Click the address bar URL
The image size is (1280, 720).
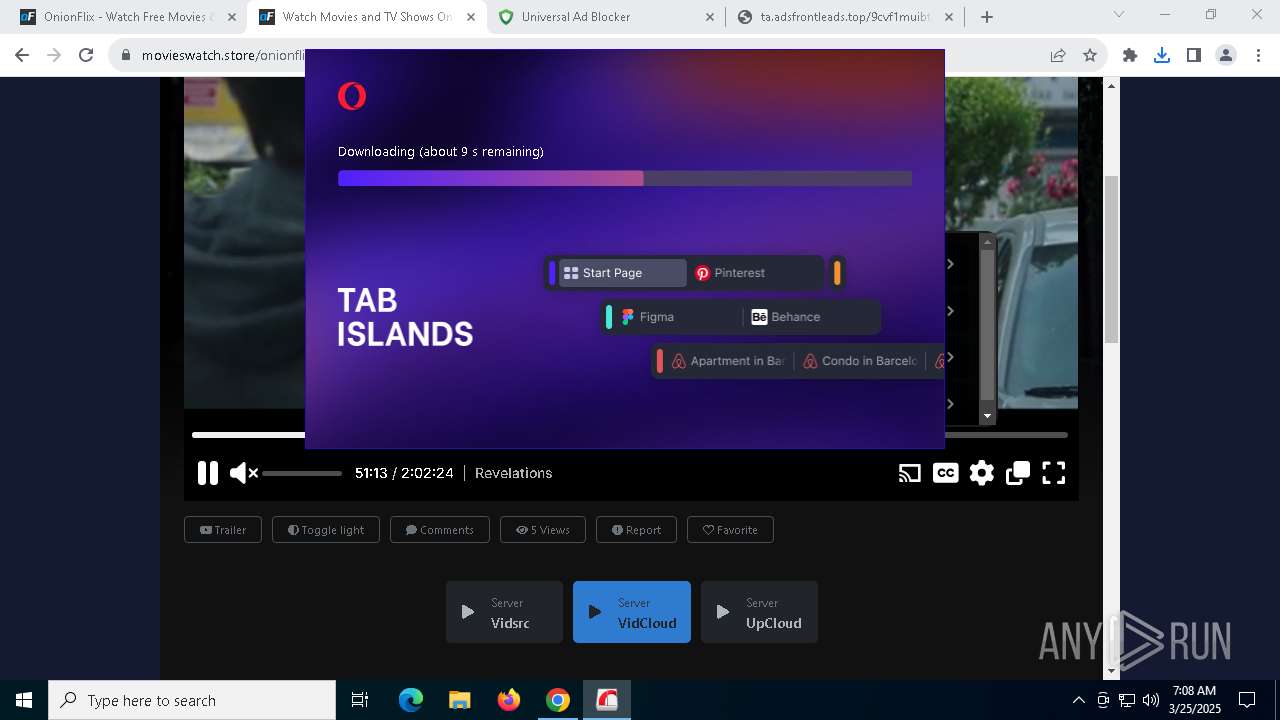click(222, 56)
